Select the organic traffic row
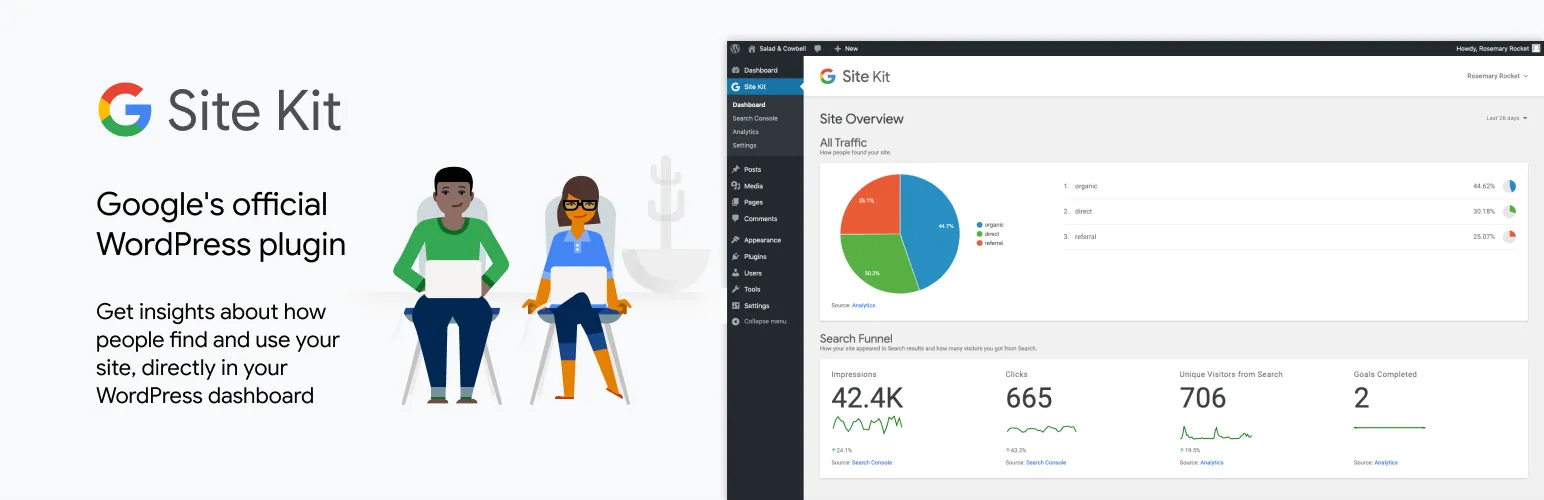This screenshot has height=500, width=1544. (x=1290, y=186)
